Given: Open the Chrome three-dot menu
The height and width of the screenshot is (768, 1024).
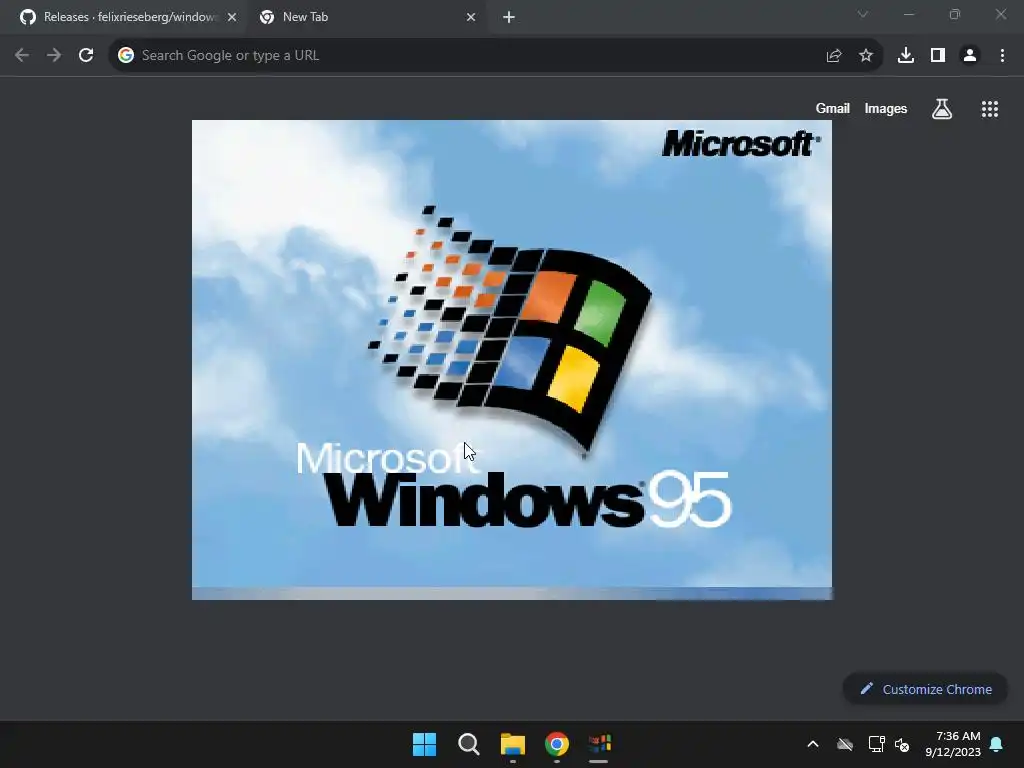Looking at the screenshot, I should tap(1002, 56).
